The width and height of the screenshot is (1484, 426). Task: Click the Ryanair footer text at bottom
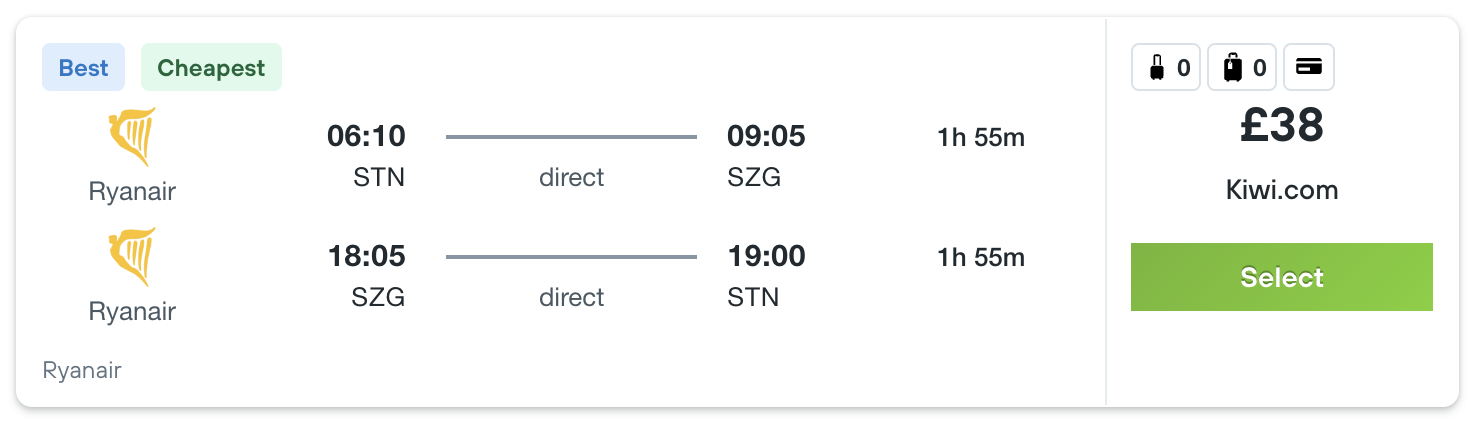point(82,371)
